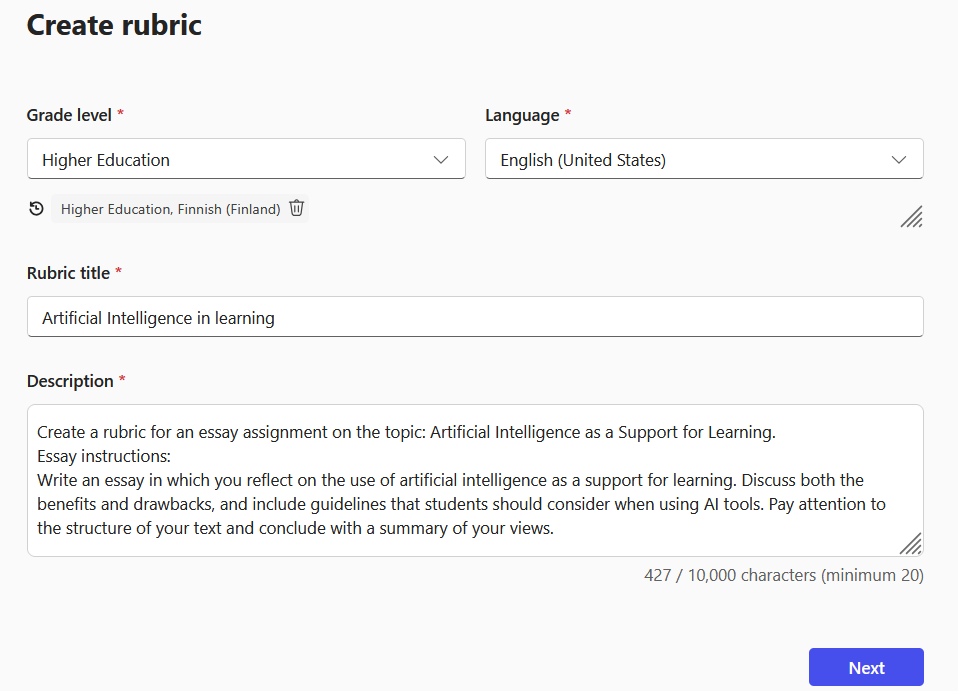The height and width of the screenshot is (691, 958).
Task: Click the English (United States) language field
Action: tap(704, 158)
